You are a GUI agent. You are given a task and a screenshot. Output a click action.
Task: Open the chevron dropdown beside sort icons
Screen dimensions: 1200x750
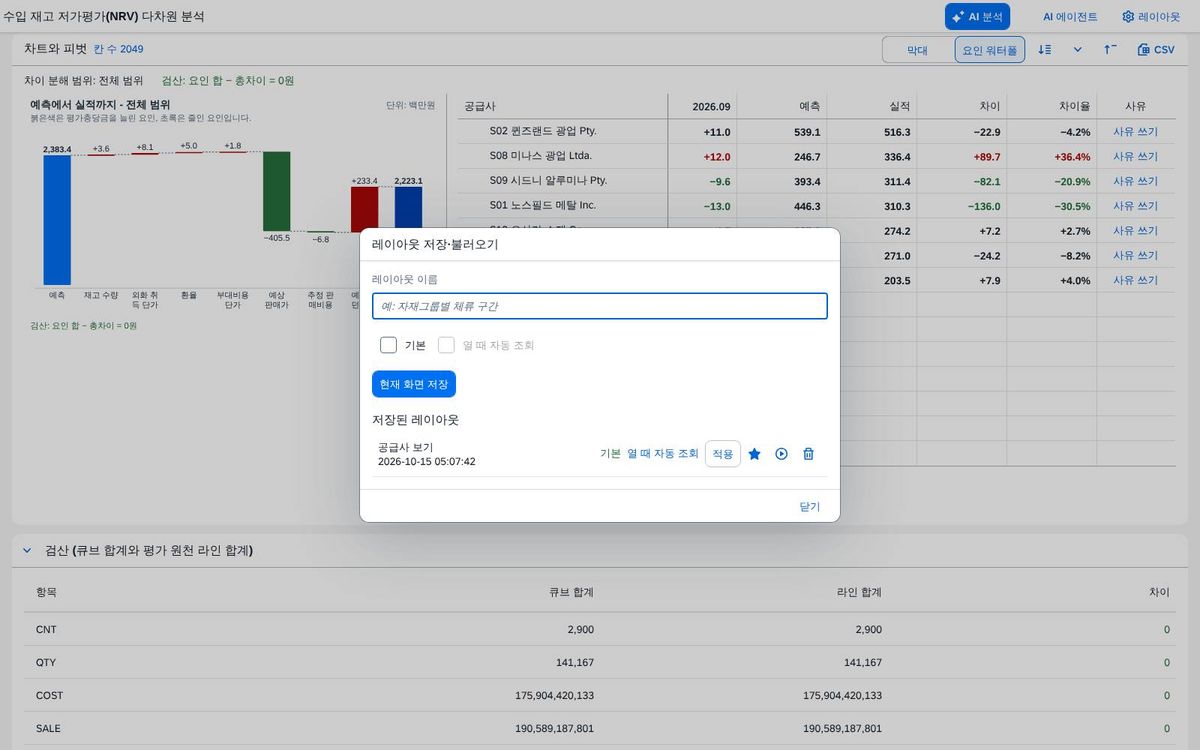tap(1078, 49)
